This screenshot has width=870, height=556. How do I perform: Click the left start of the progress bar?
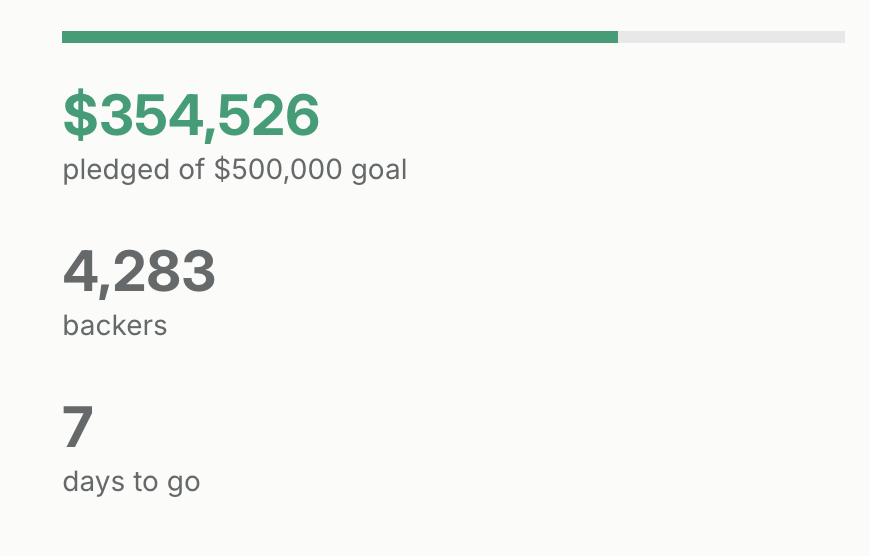pos(65,37)
